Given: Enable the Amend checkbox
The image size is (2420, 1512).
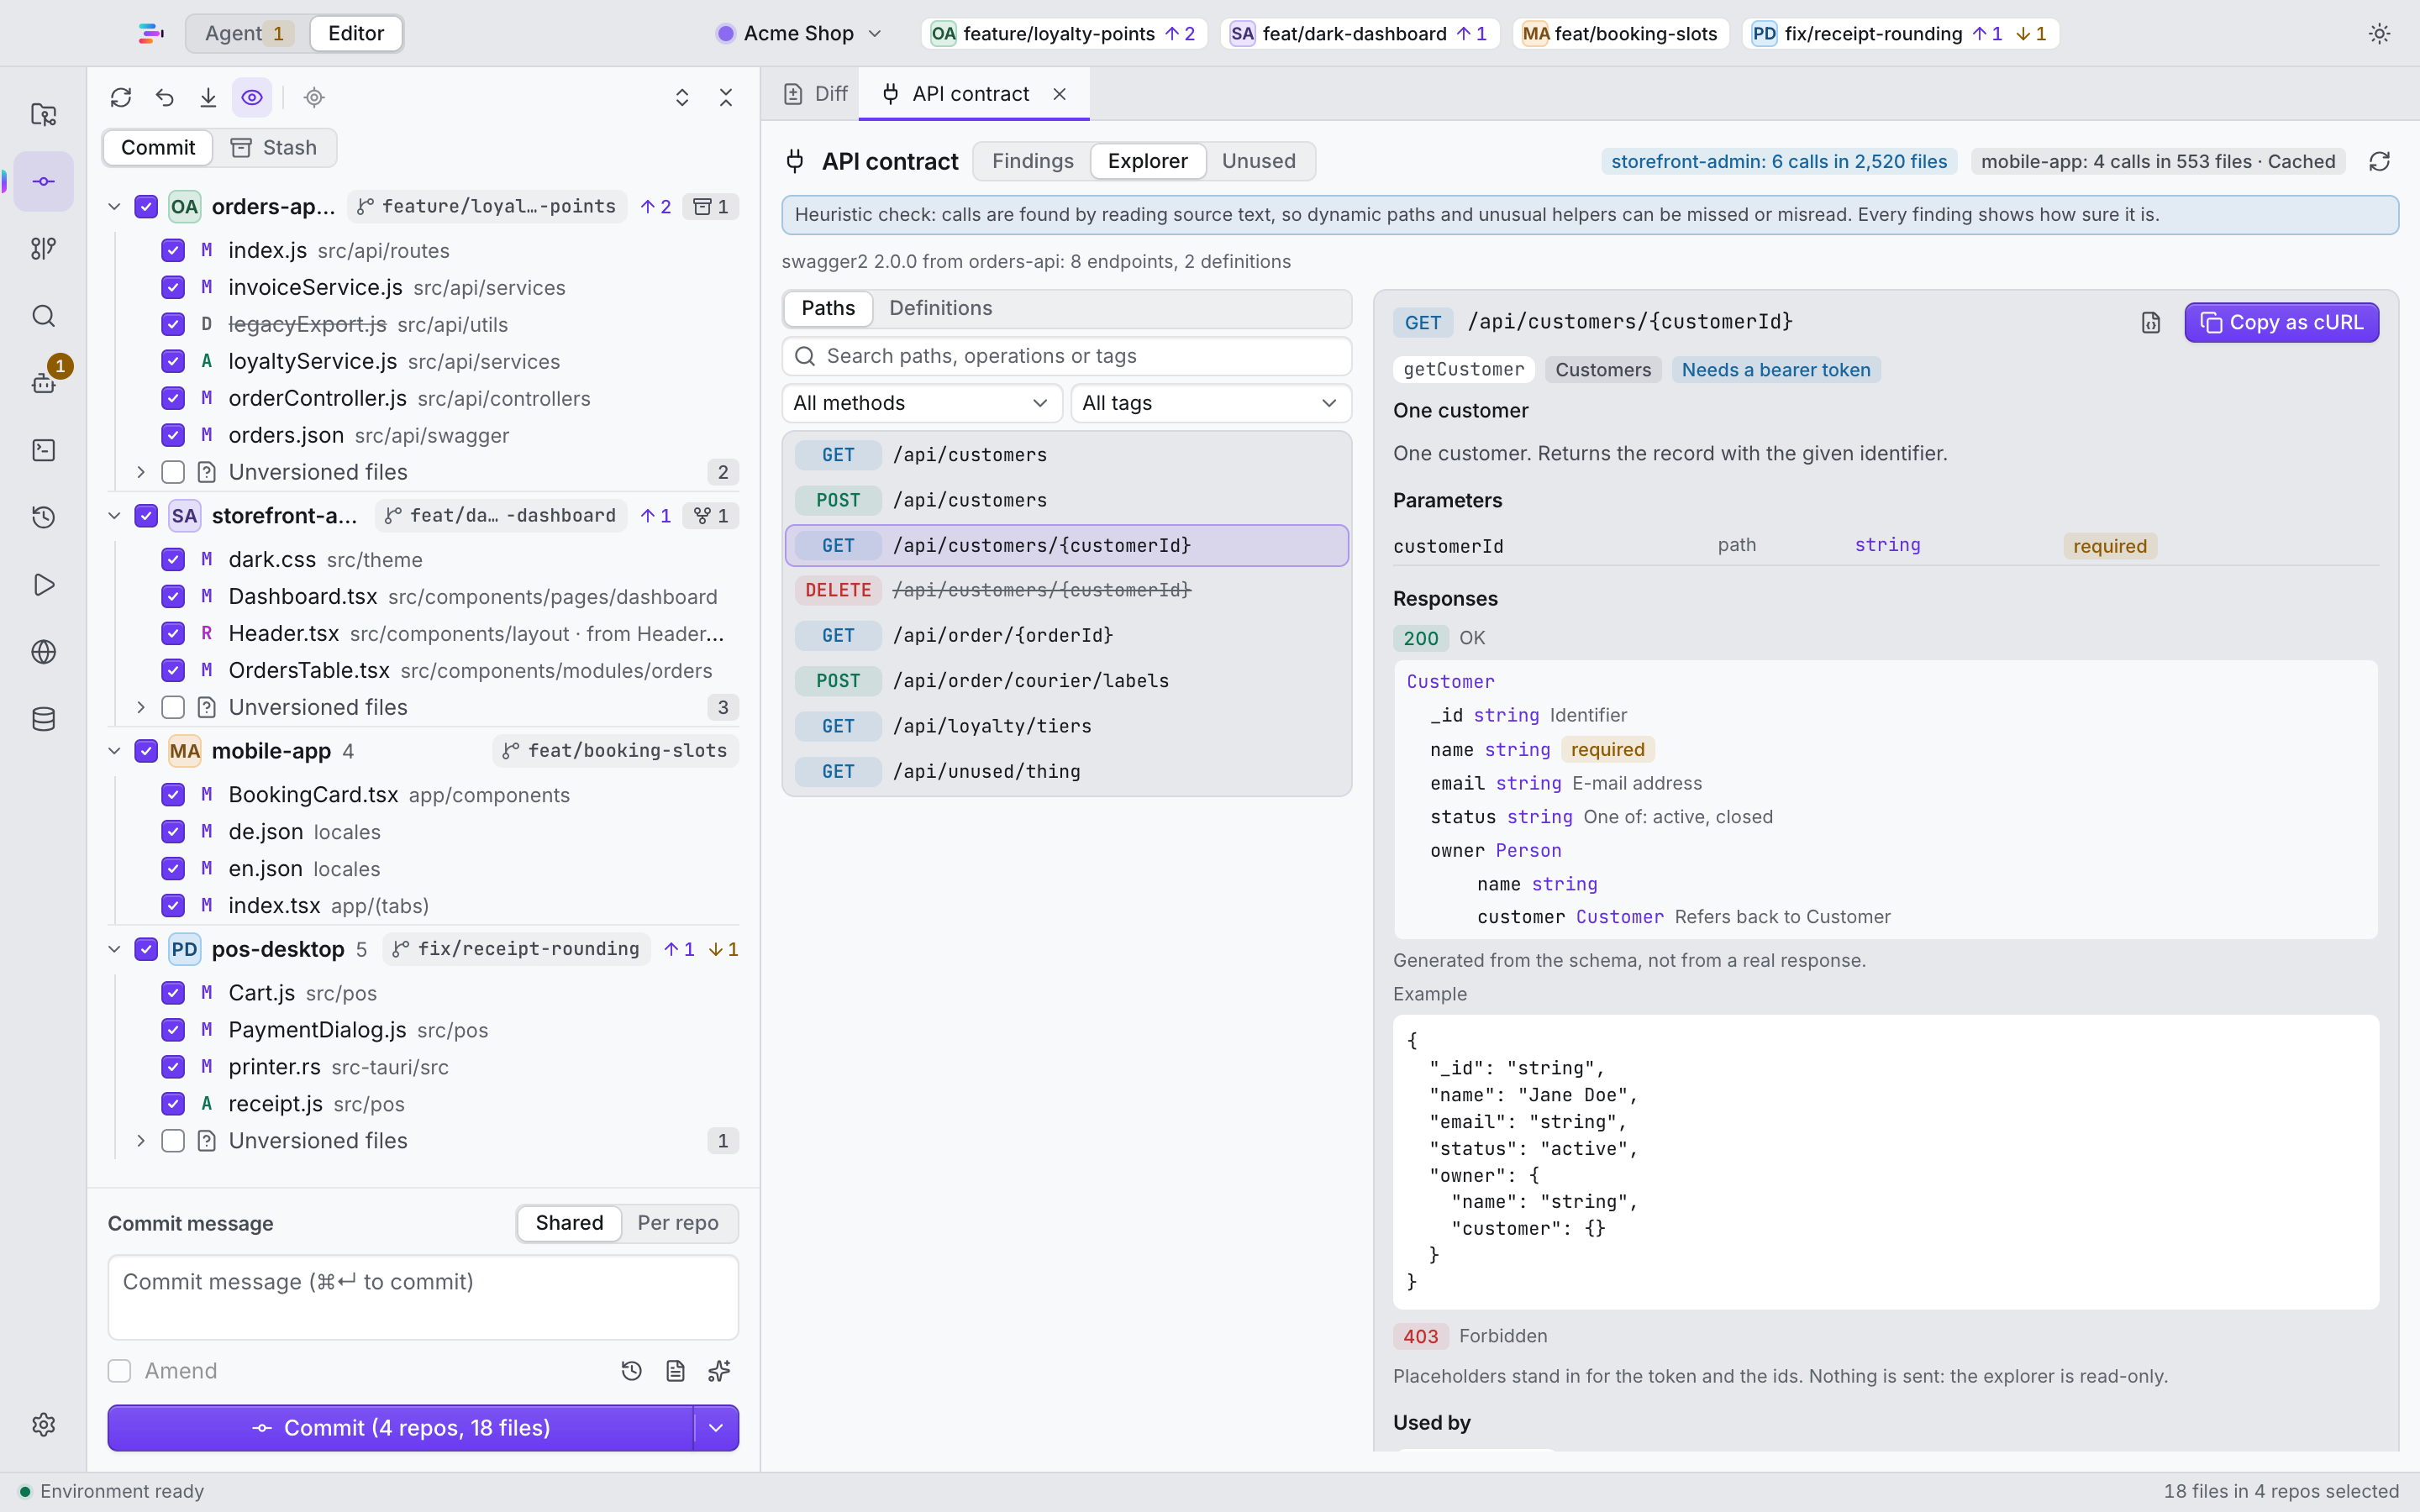Looking at the screenshot, I should 119,1371.
